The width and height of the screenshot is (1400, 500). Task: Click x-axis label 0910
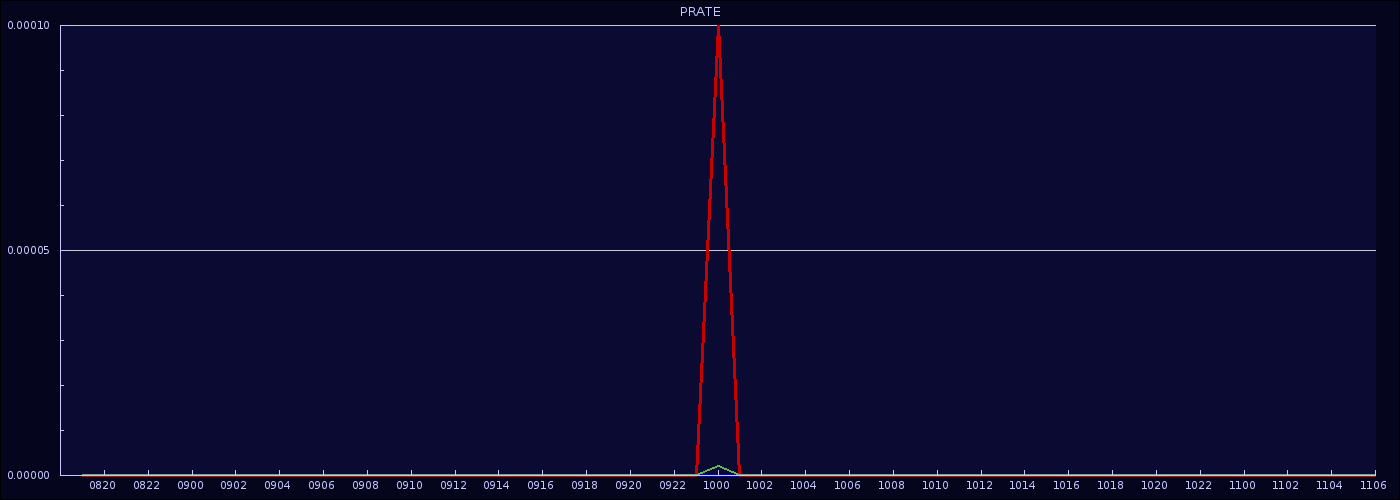tap(410, 486)
